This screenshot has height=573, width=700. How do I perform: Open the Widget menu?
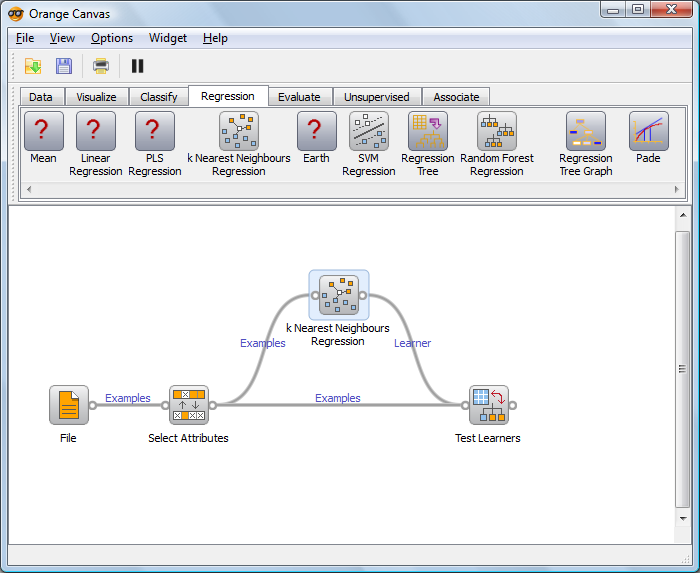click(x=168, y=38)
